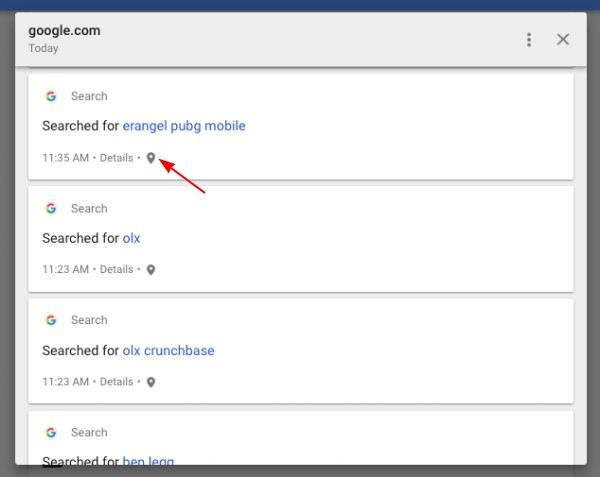
Task: Click the Search label on erangel card
Action: [x=89, y=96]
